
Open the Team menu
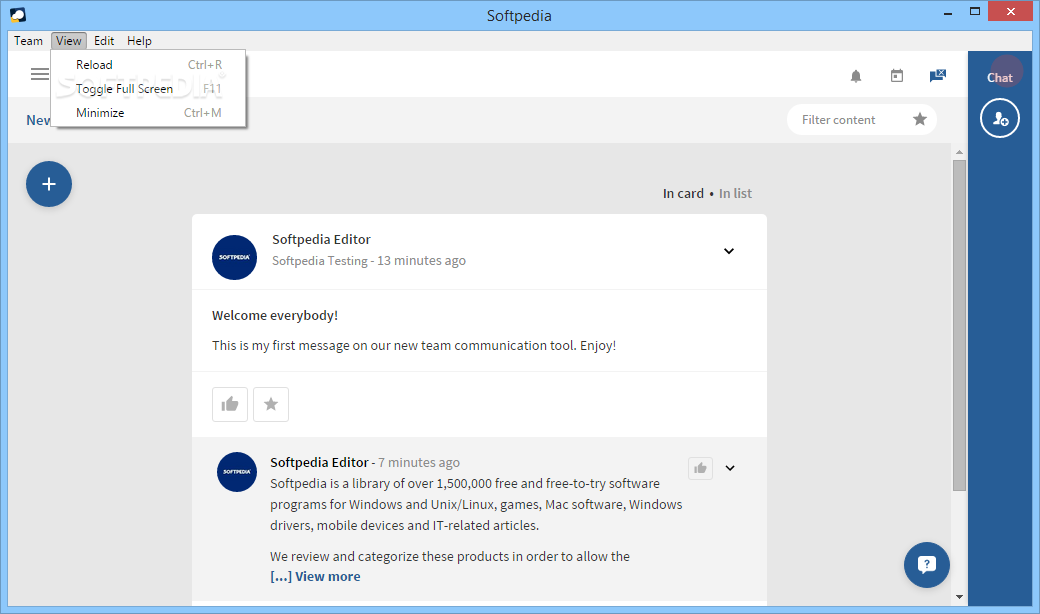pos(29,40)
